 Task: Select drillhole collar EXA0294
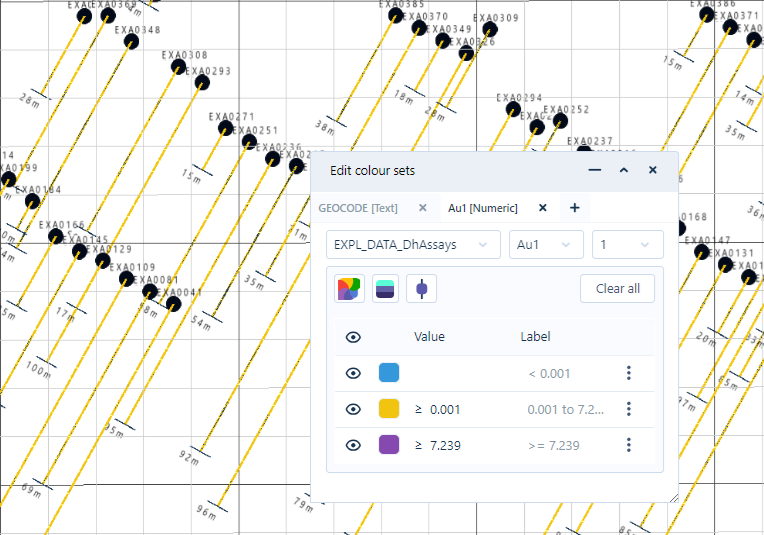[x=513, y=109]
